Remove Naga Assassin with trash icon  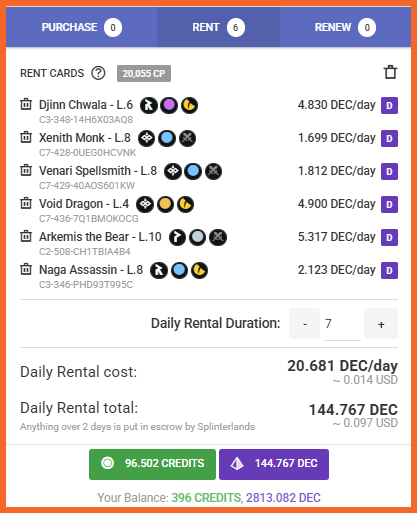[x=26, y=269]
